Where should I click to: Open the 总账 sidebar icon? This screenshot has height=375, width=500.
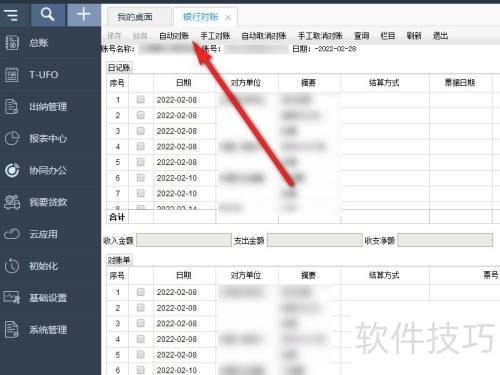coord(12,43)
